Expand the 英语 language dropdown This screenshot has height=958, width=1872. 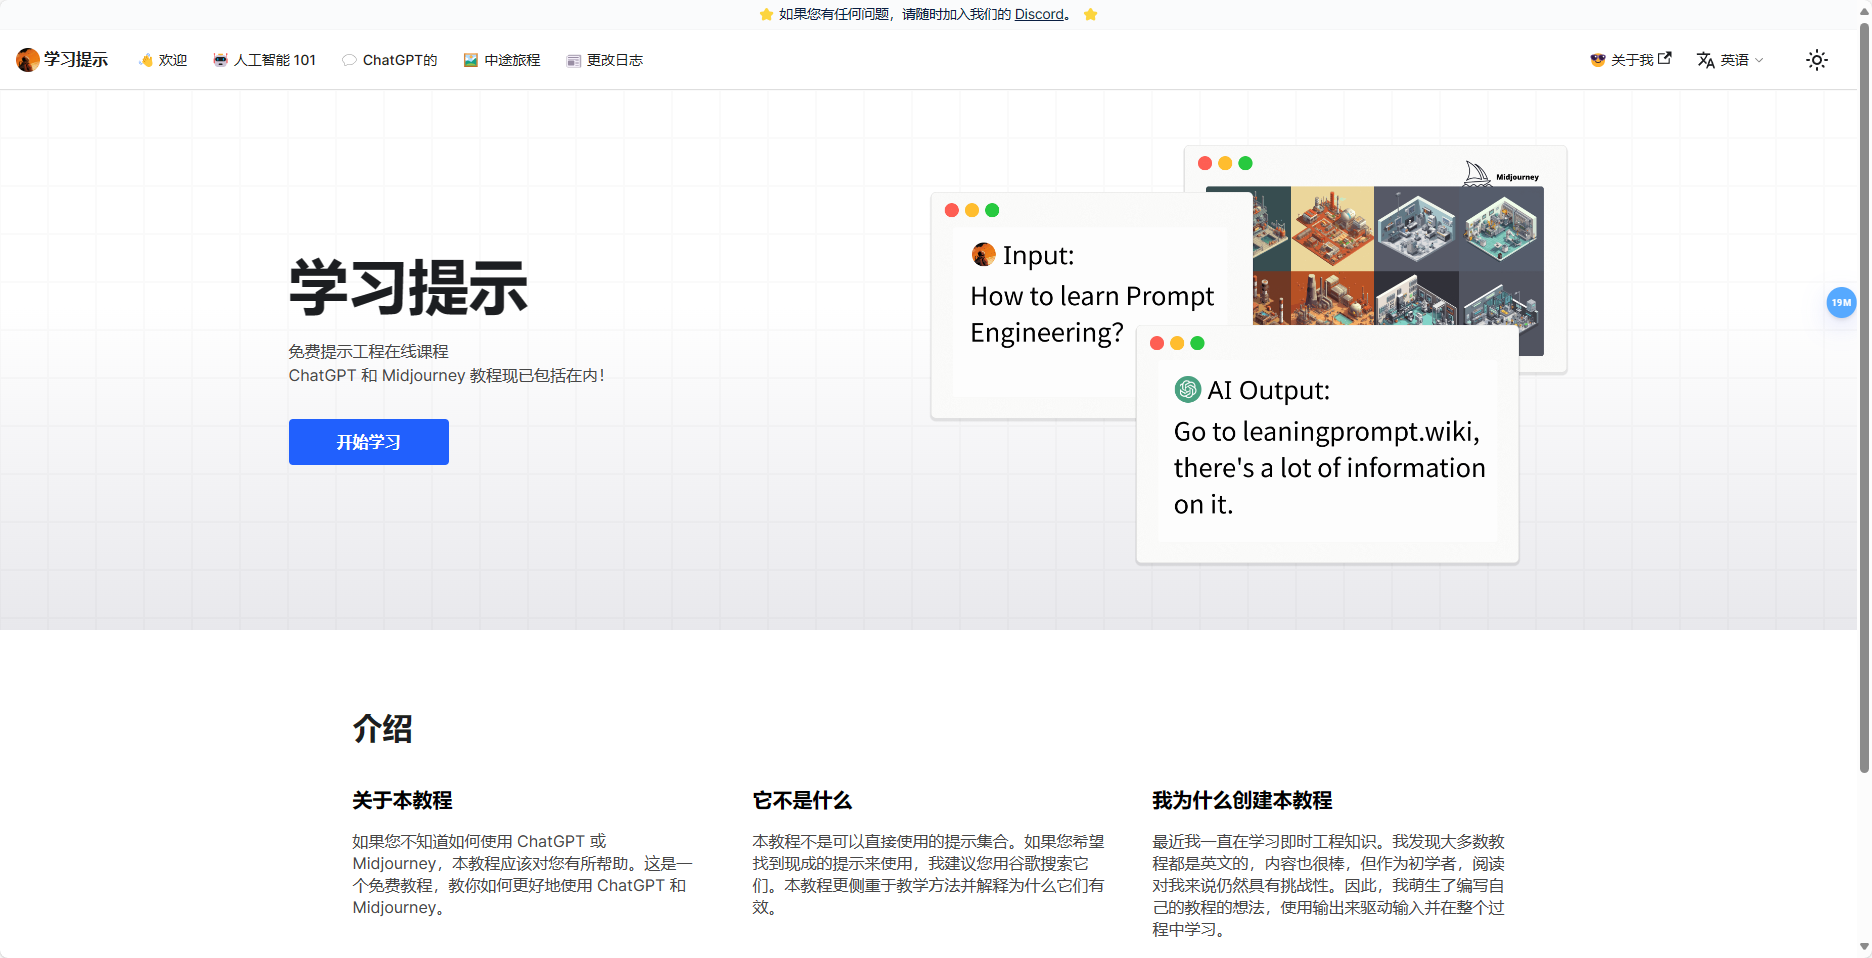pos(1730,60)
